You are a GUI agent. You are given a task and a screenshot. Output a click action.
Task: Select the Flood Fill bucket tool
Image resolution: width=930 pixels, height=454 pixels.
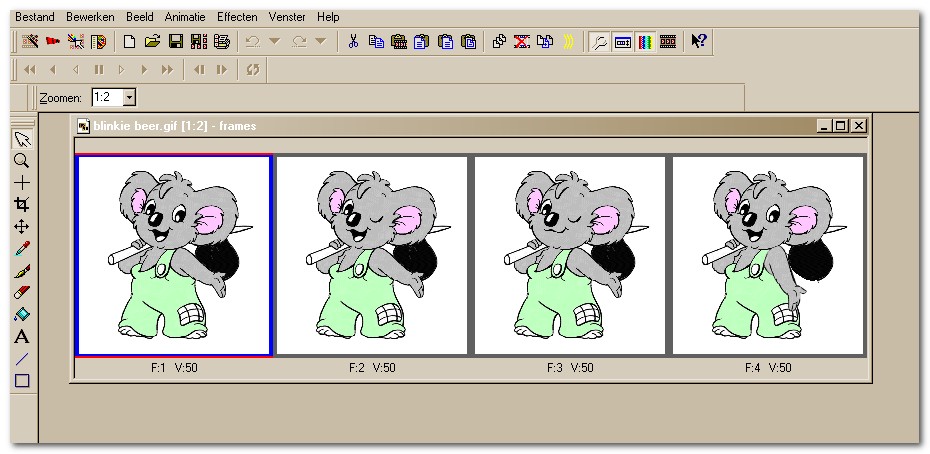22,315
